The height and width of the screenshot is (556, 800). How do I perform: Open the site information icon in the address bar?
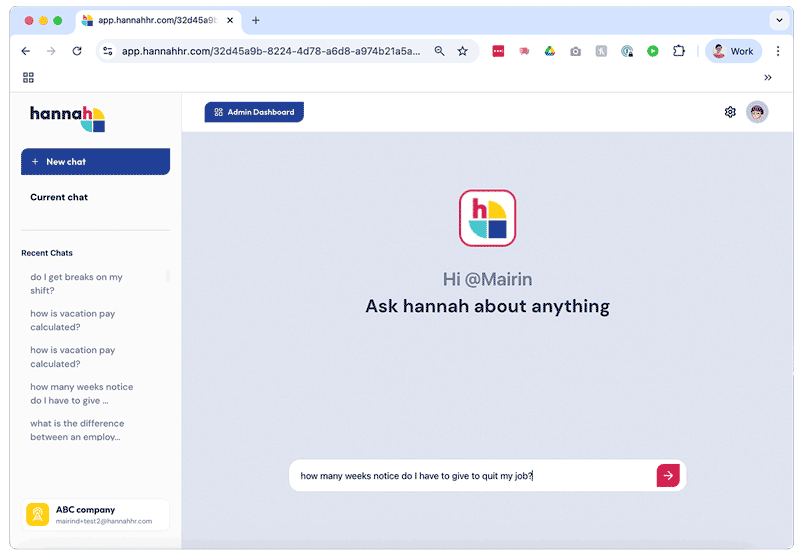(x=108, y=51)
